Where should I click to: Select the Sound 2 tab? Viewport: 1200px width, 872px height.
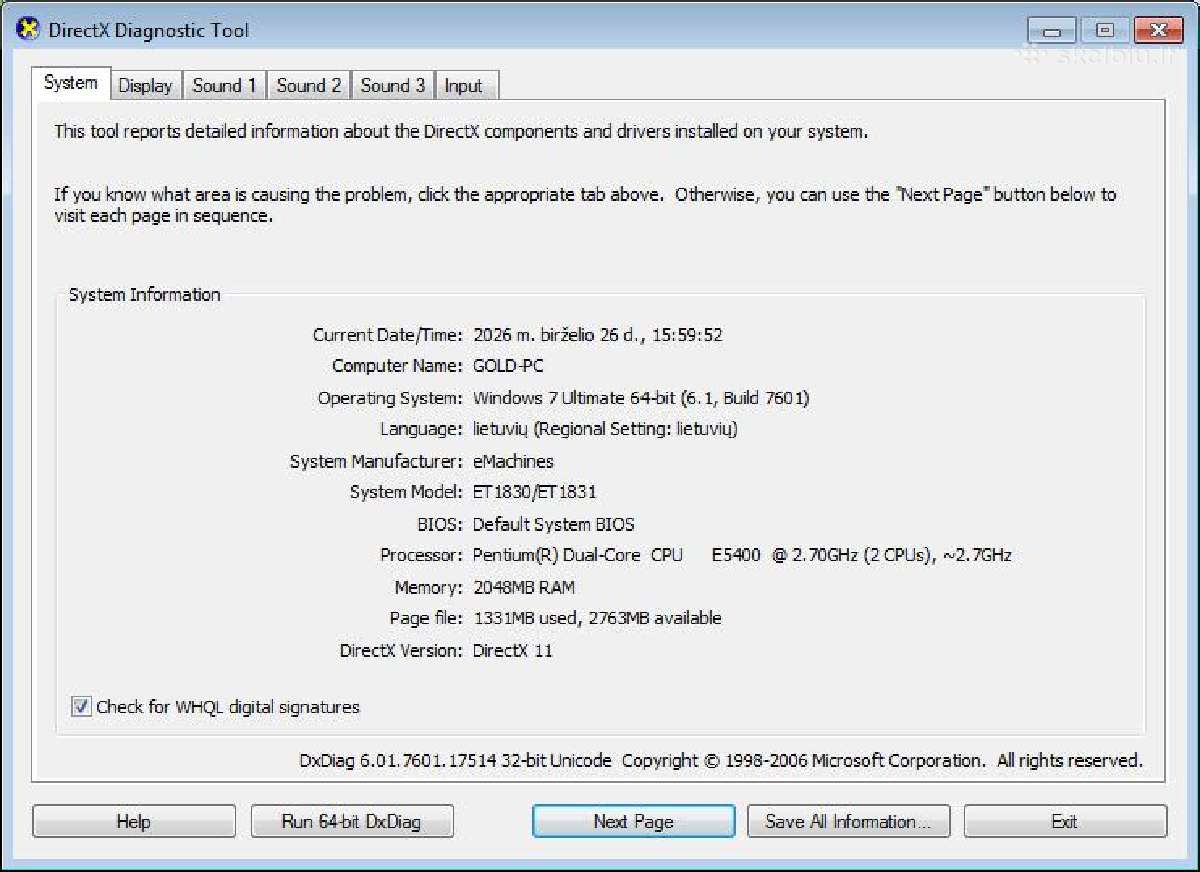(x=309, y=86)
